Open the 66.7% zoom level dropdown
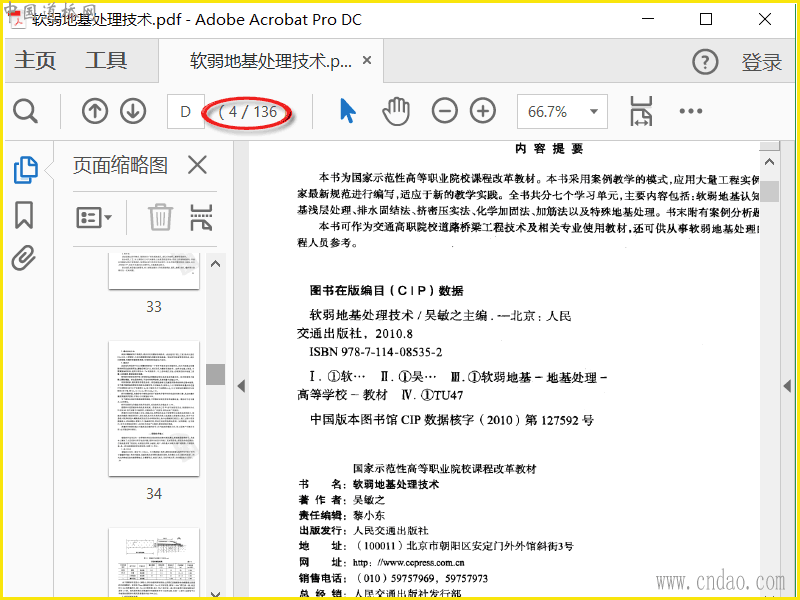Image resolution: width=800 pixels, height=600 pixels. [x=593, y=111]
